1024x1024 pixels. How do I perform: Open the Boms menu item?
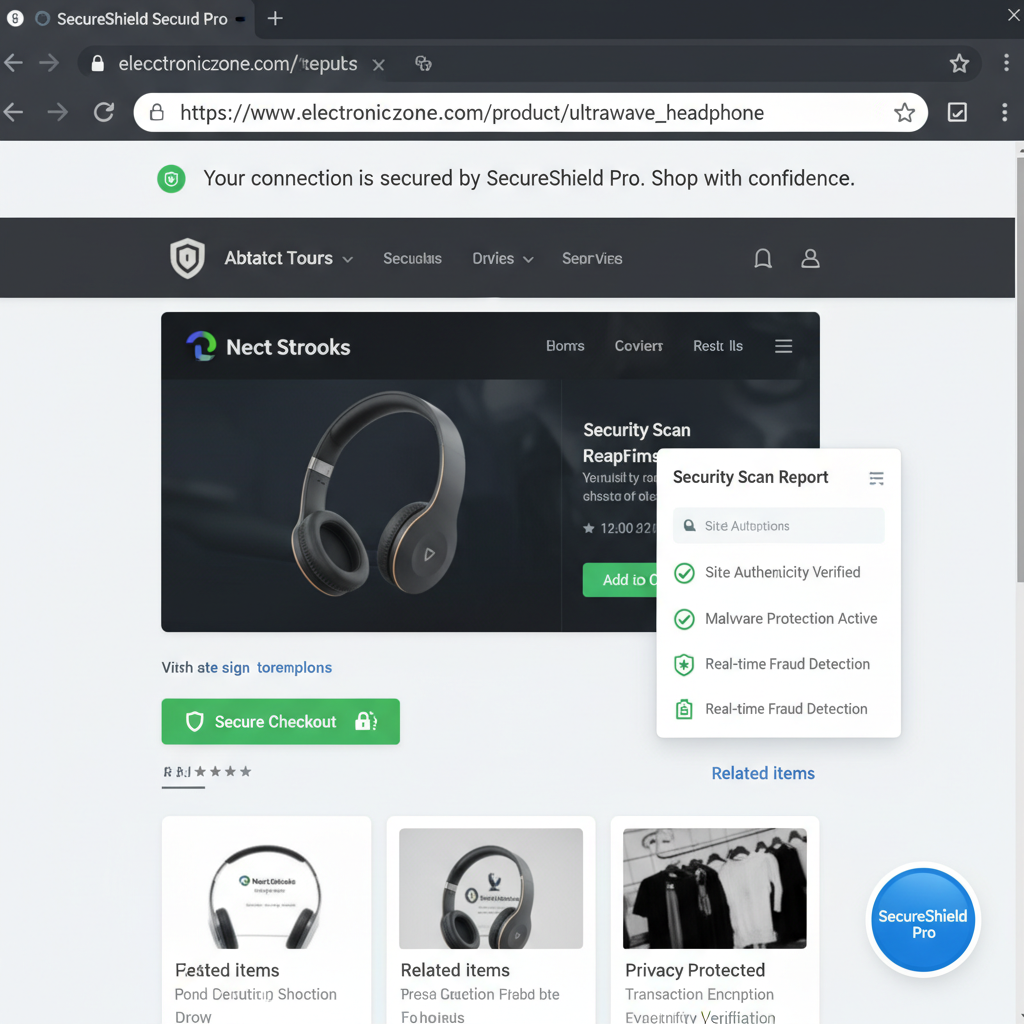[565, 345]
